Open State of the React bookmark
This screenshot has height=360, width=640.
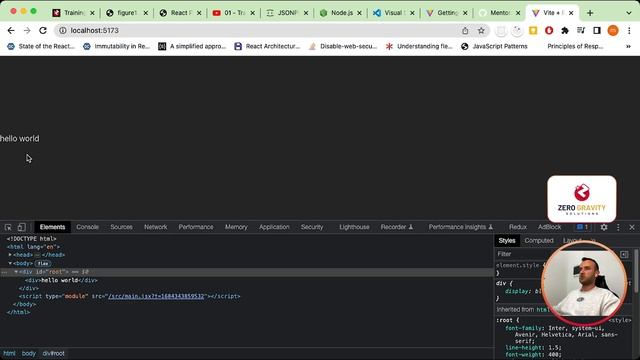tap(41, 47)
